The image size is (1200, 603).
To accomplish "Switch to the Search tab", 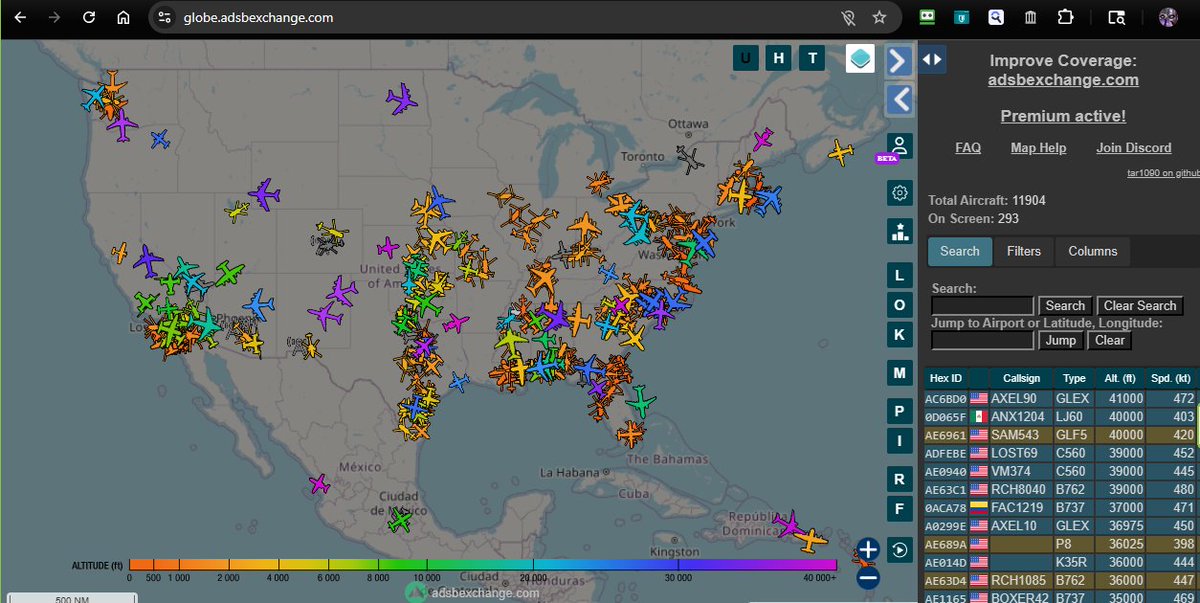I will (960, 251).
